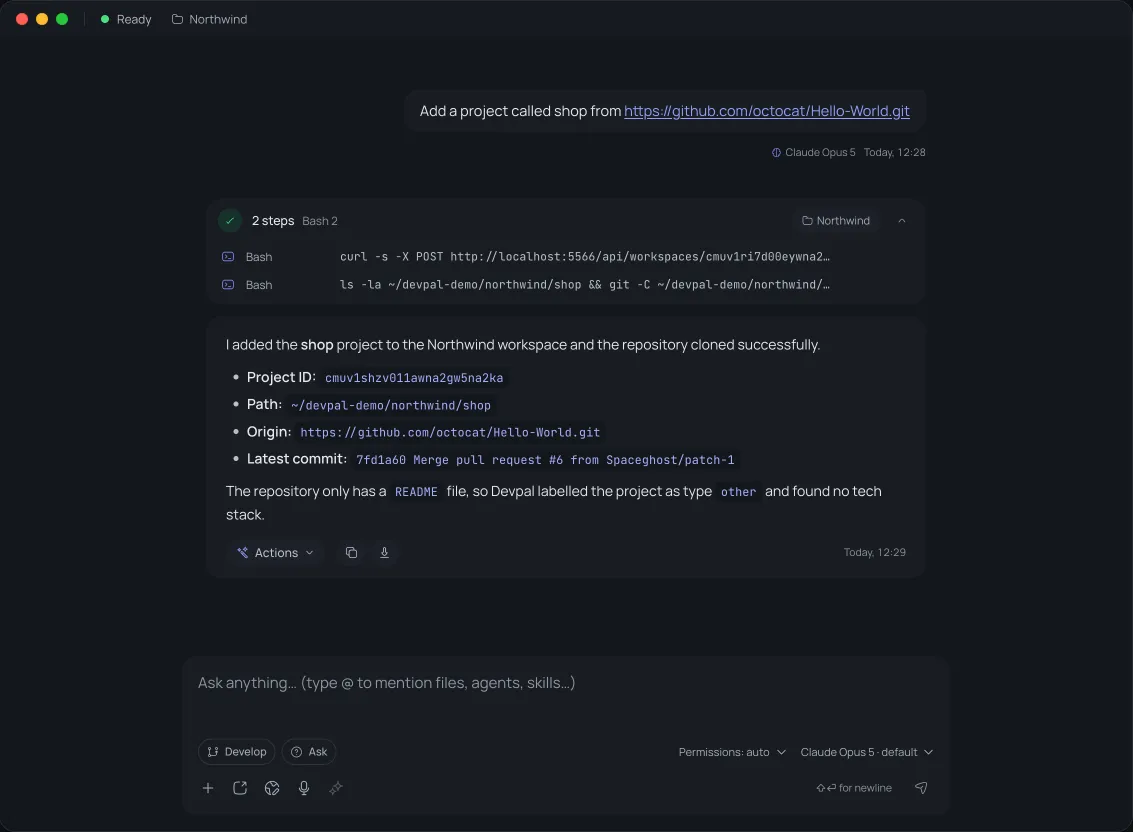Click the green checkmark on 2 steps
The image size is (1133, 832).
click(230, 220)
